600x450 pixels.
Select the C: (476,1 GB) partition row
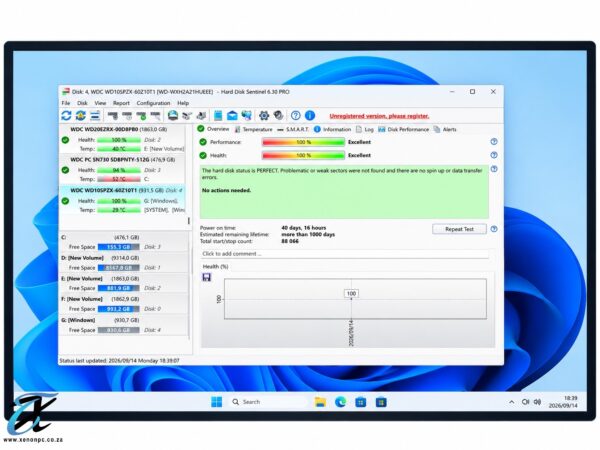click(x=124, y=242)
